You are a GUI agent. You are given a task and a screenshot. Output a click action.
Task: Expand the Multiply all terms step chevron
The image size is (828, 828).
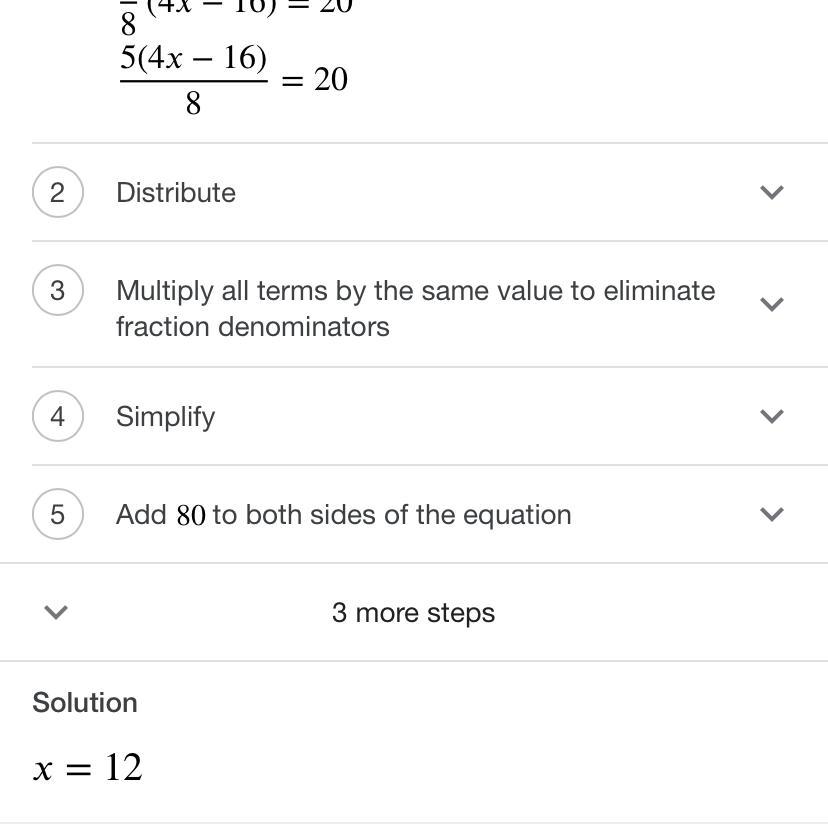click(x=771, y=304)
